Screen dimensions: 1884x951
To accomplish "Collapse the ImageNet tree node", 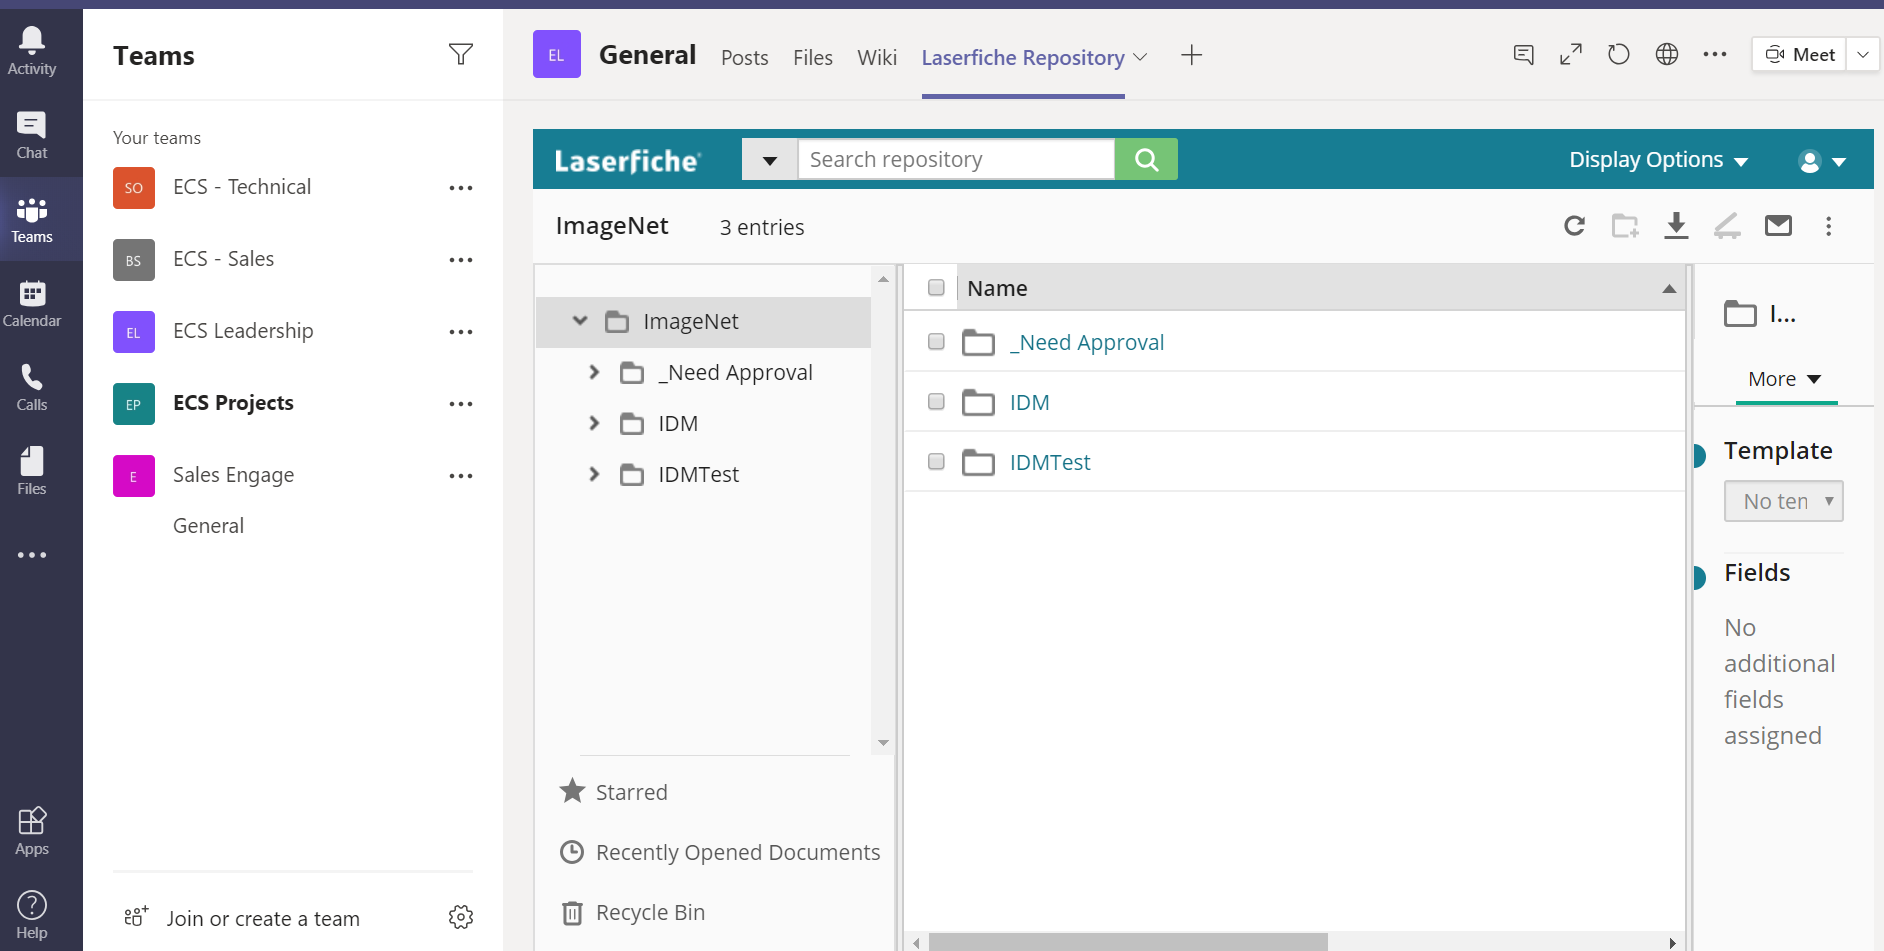I will click(x=580, y=321).
